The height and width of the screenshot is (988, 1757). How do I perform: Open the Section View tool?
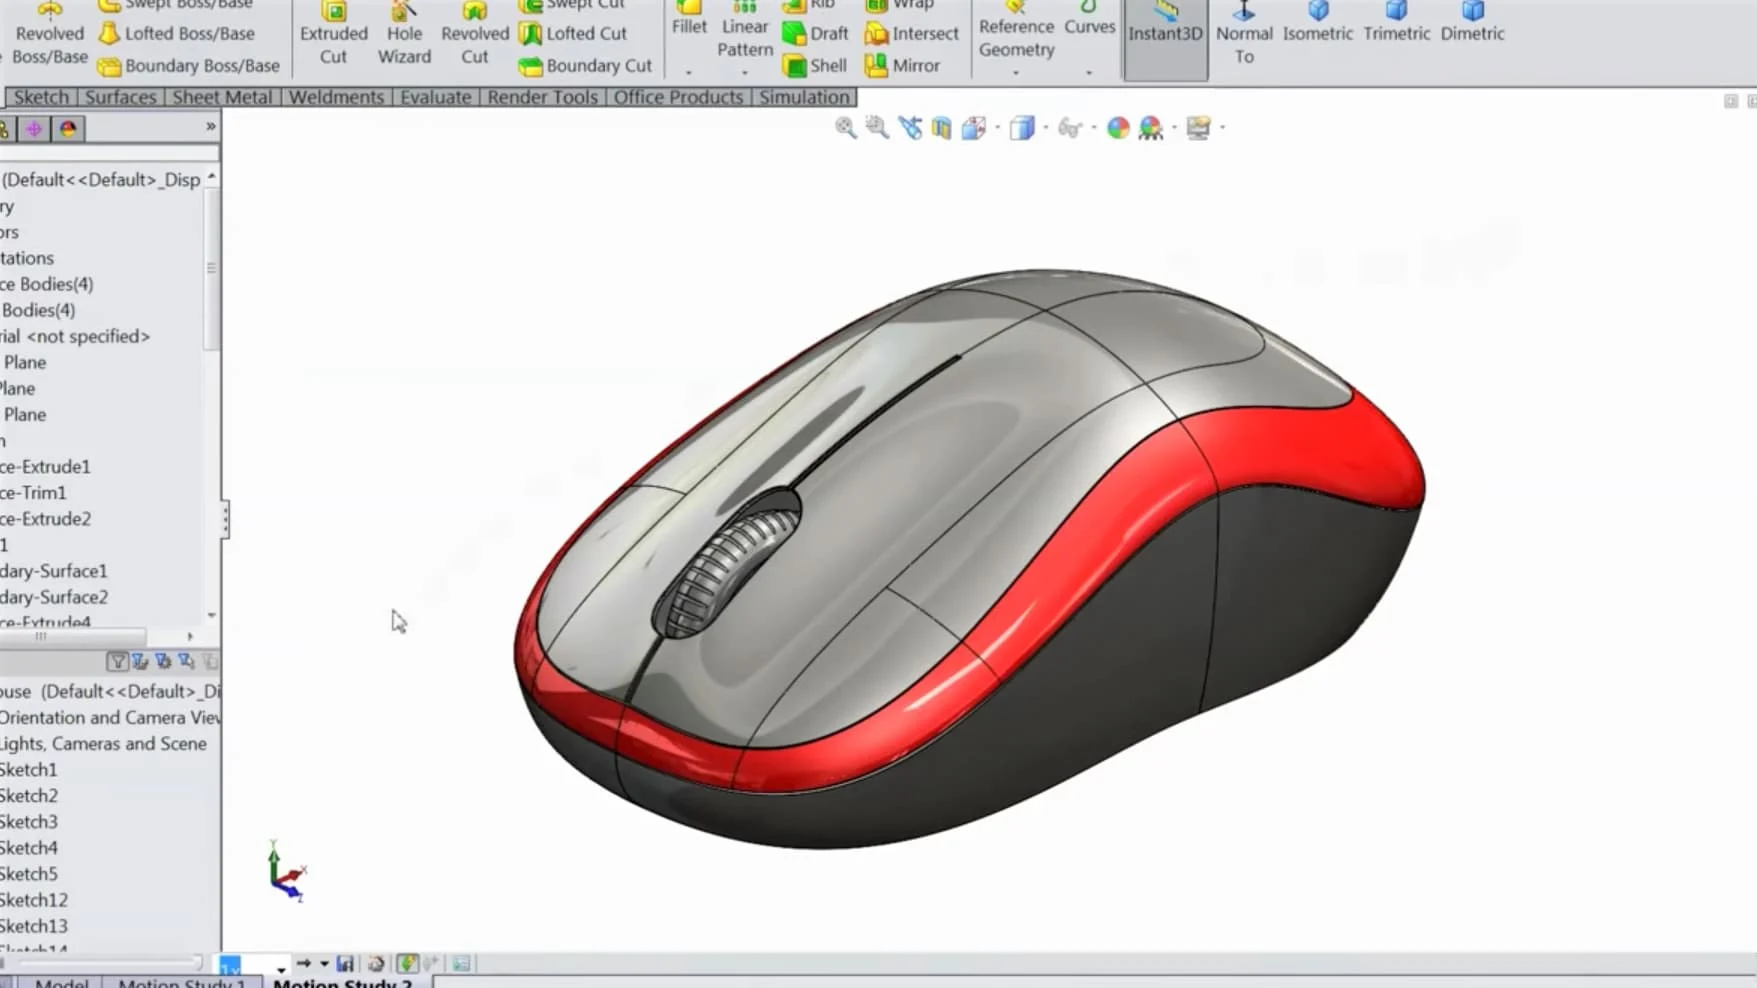click(941, 128)
